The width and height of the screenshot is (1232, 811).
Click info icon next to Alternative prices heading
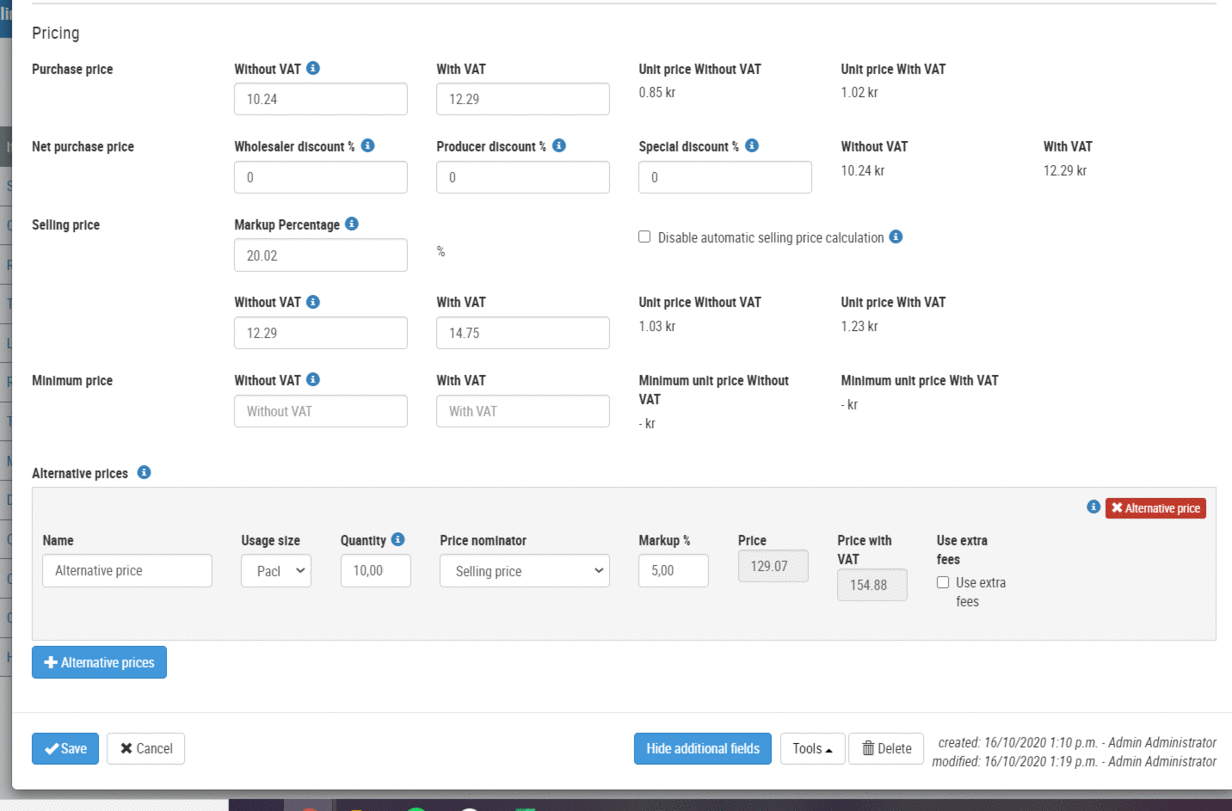point(144,472)
